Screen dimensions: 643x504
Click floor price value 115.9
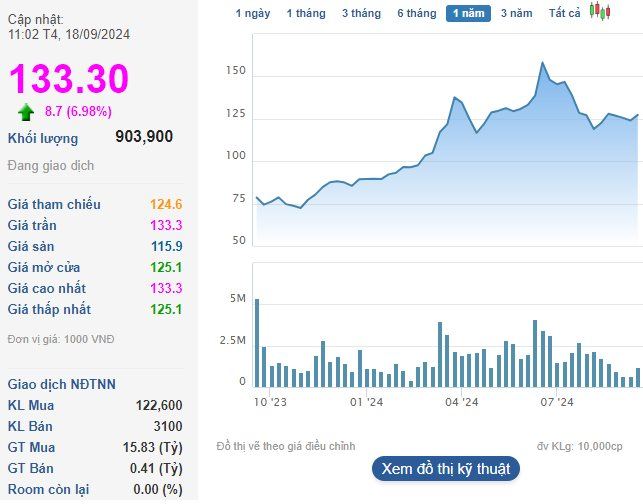click(166, 246)
